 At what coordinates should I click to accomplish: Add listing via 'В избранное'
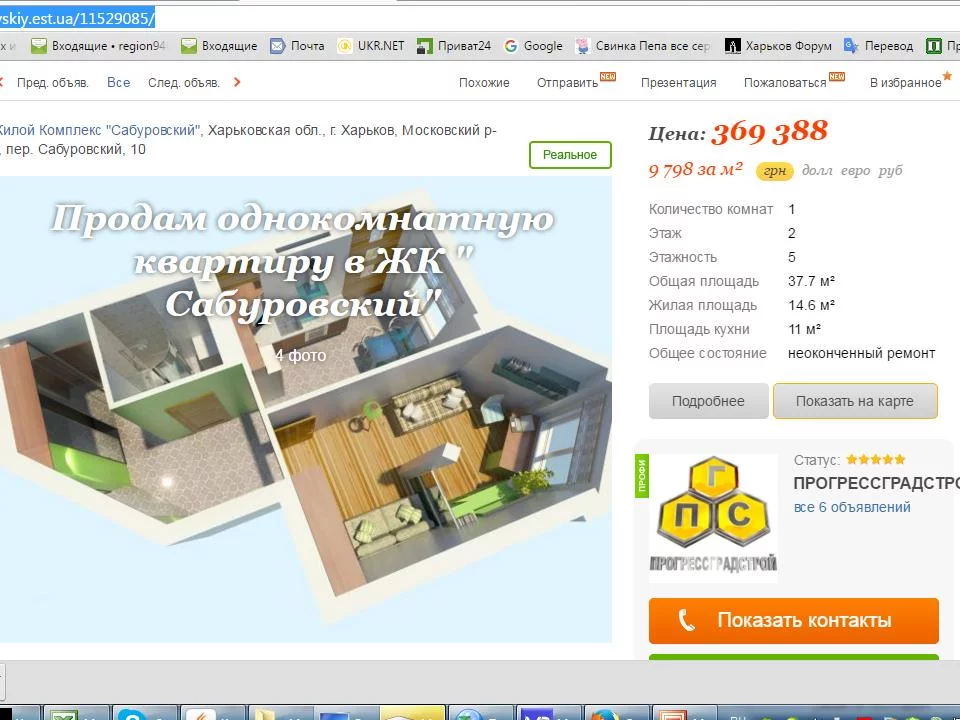pos(906,83)
